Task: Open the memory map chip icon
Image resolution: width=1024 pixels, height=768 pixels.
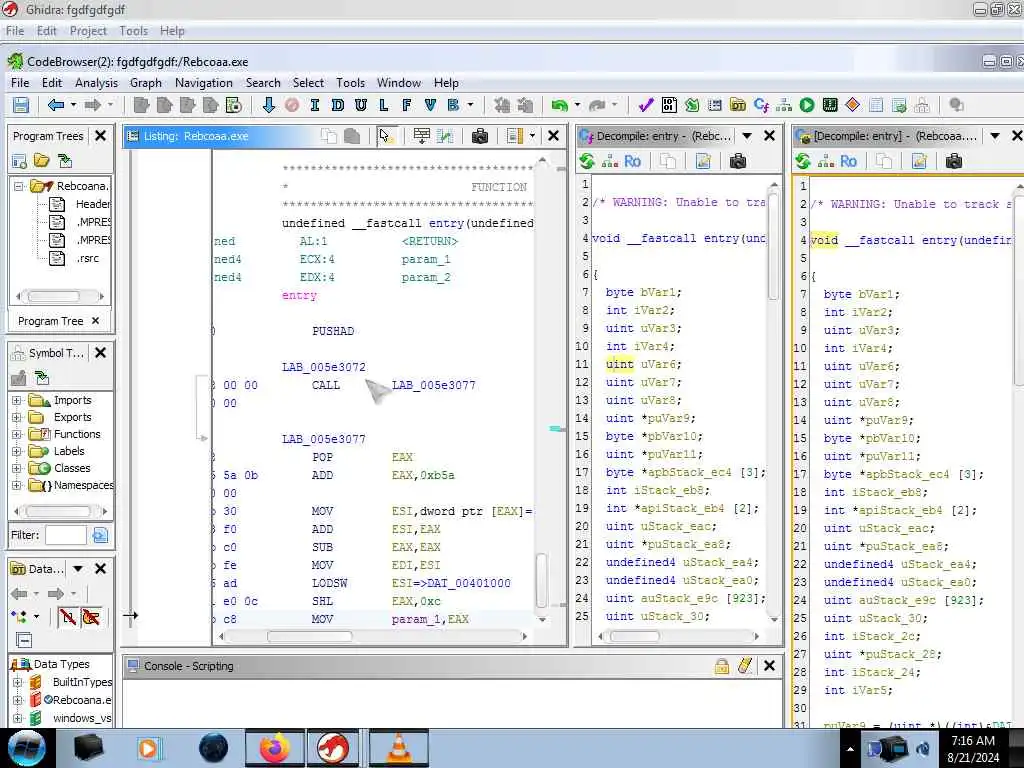Action: (830, 105)
